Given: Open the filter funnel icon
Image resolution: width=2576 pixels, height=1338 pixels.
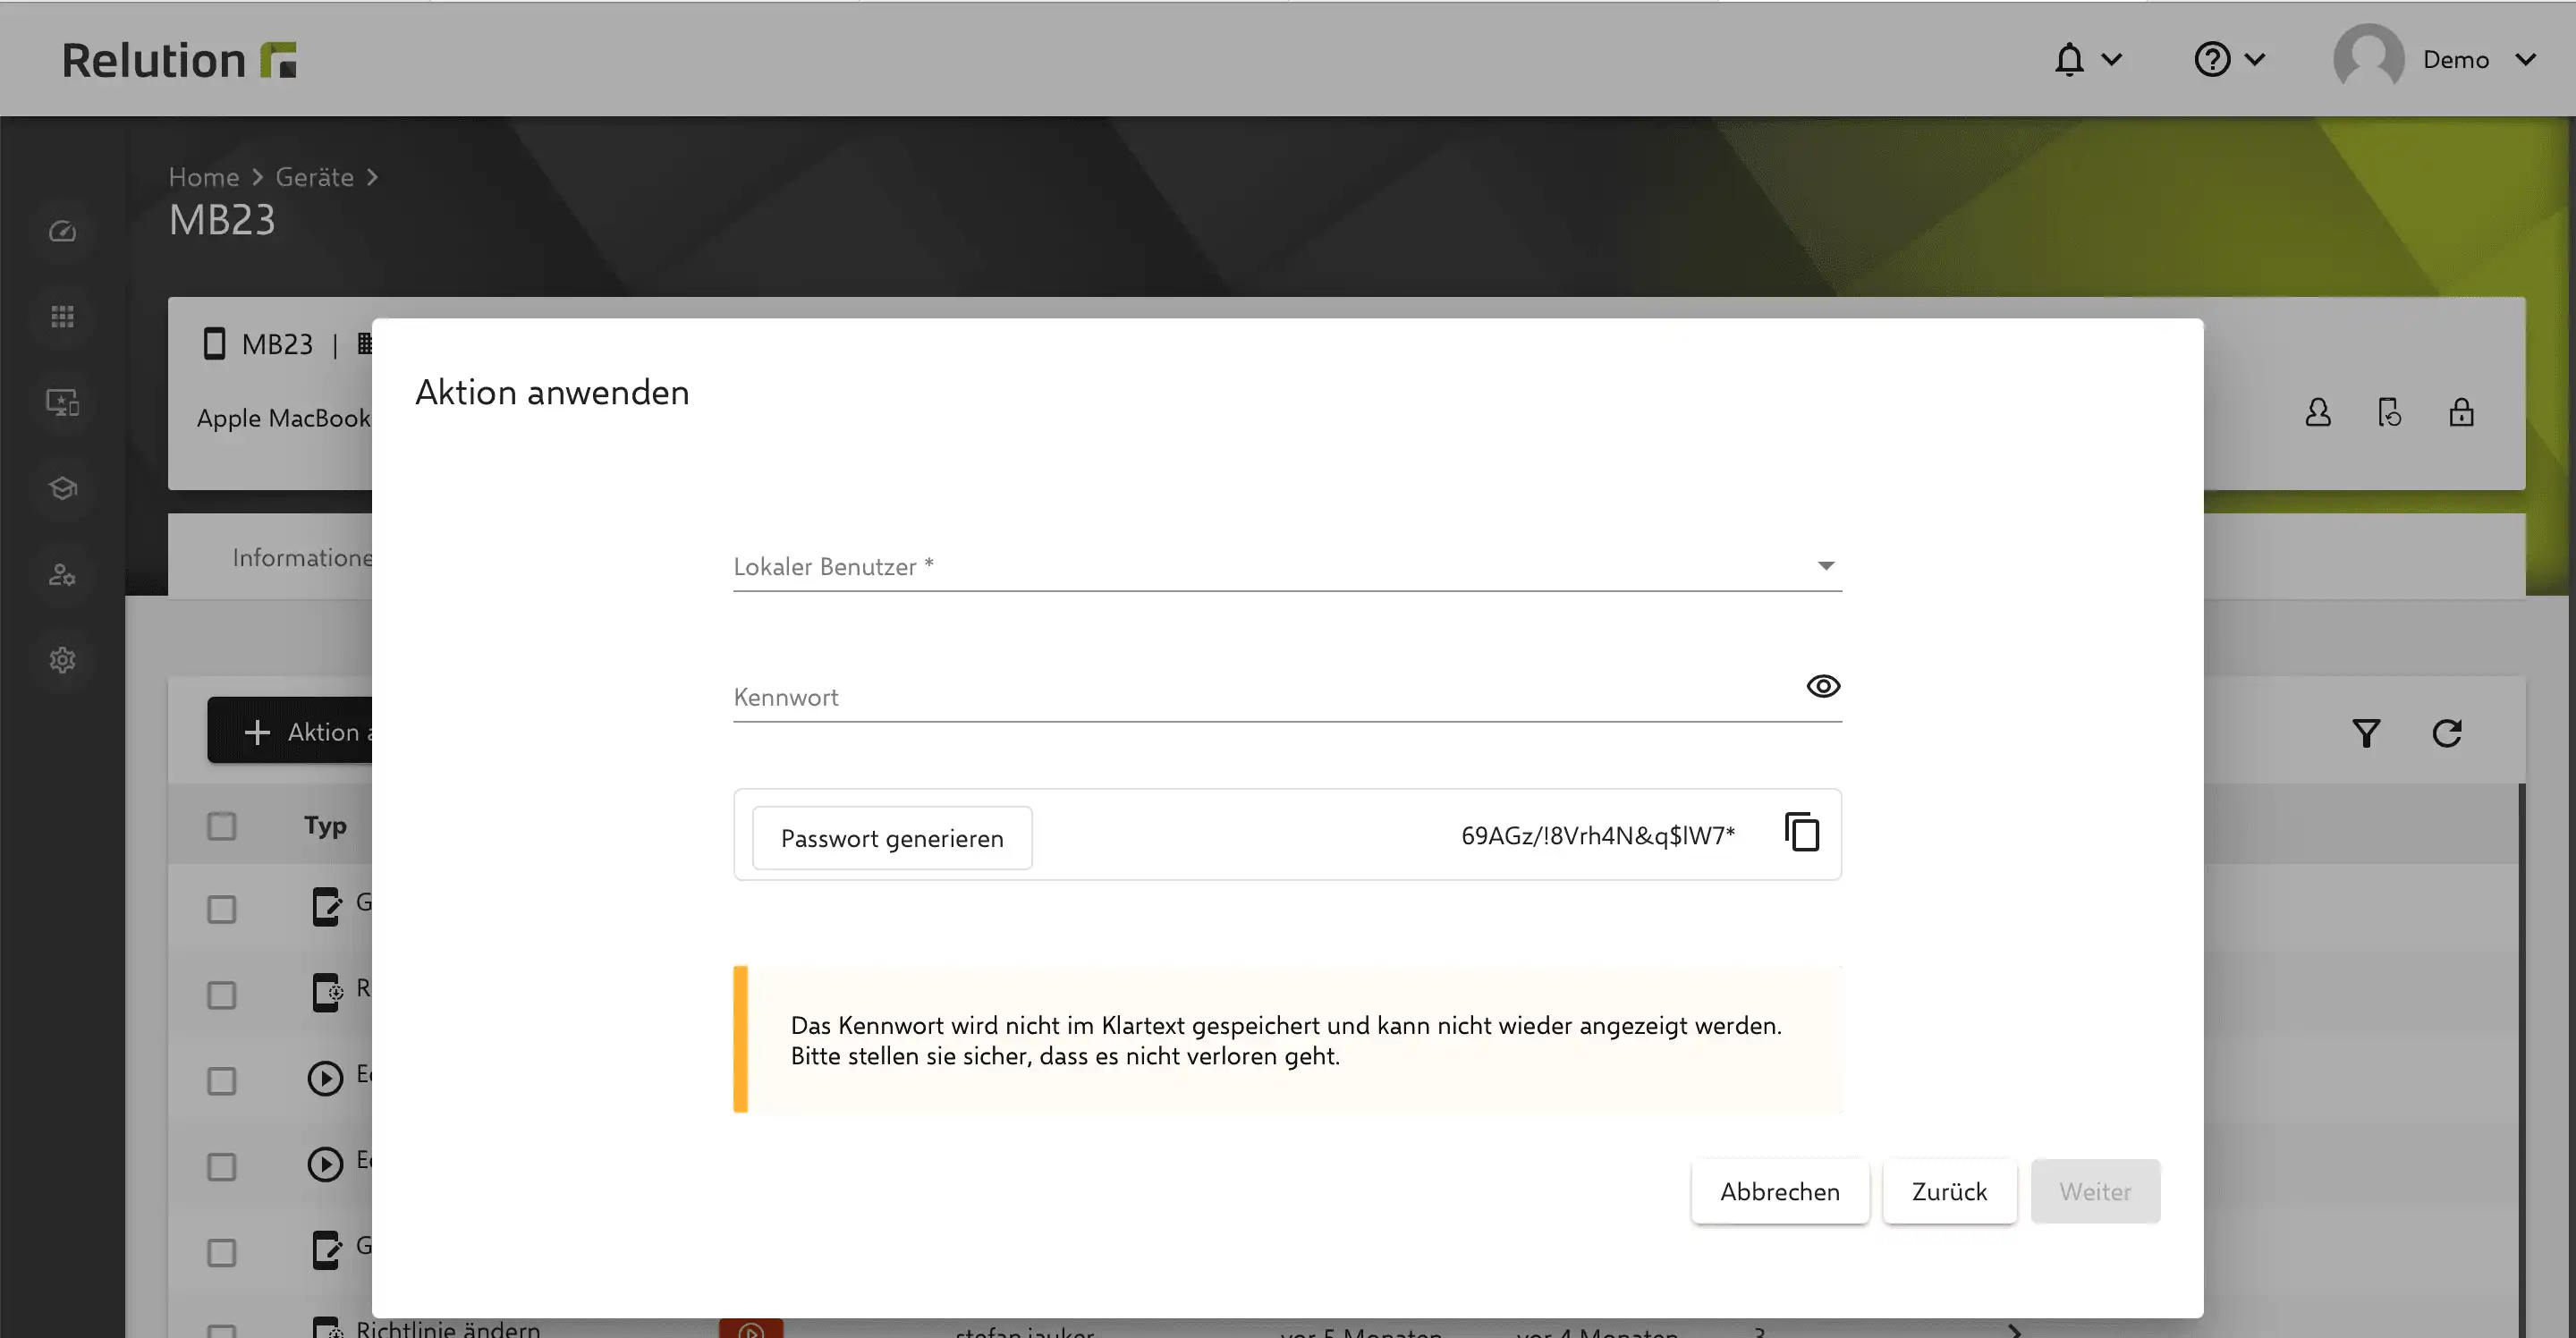Looking at the screenshot, I should coord(2366,733).
